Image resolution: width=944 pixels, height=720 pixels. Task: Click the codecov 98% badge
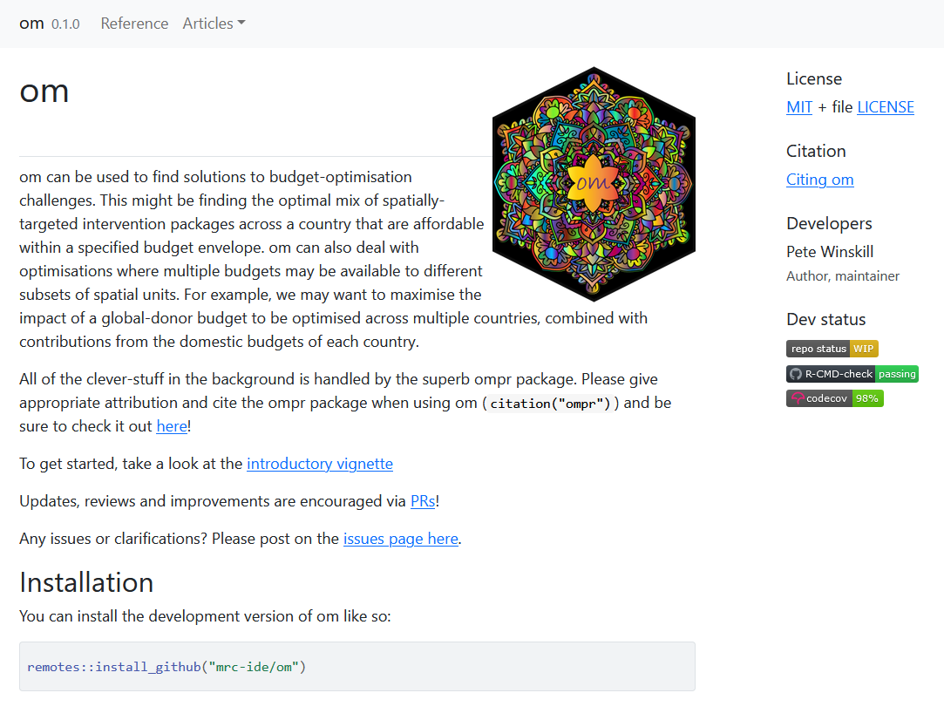(835, 398)
